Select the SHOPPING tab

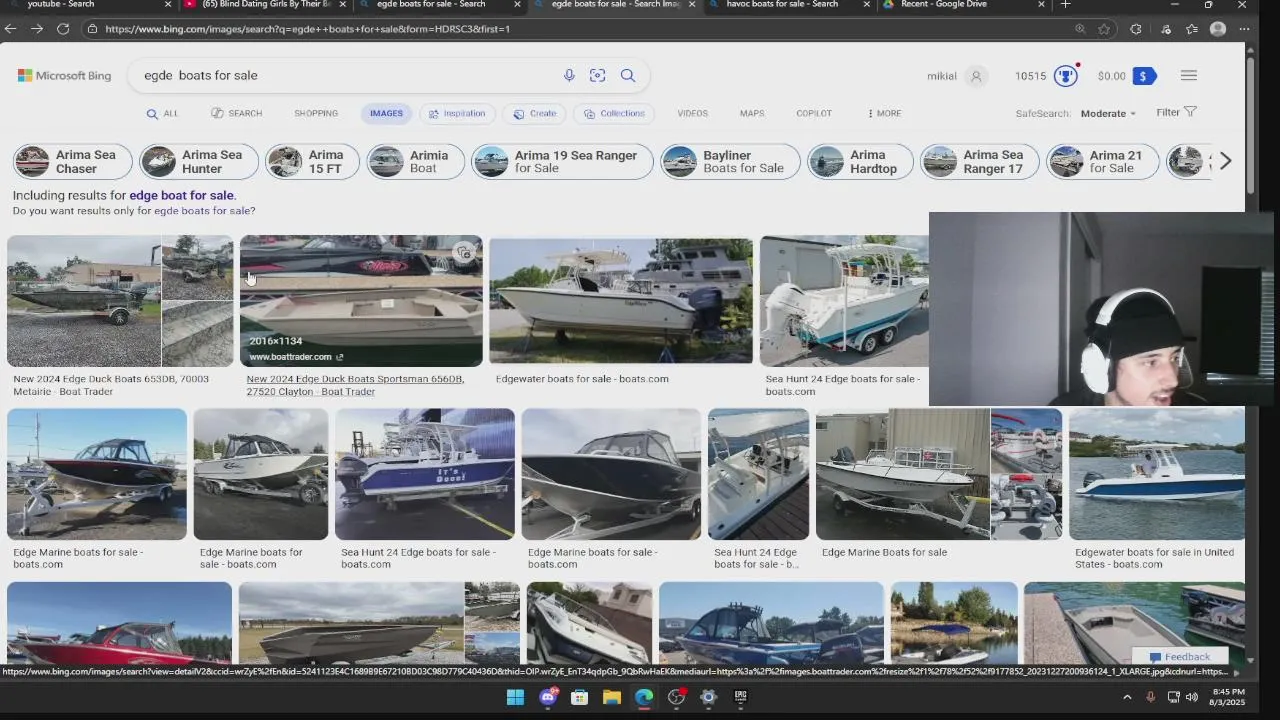coord(316,113)
